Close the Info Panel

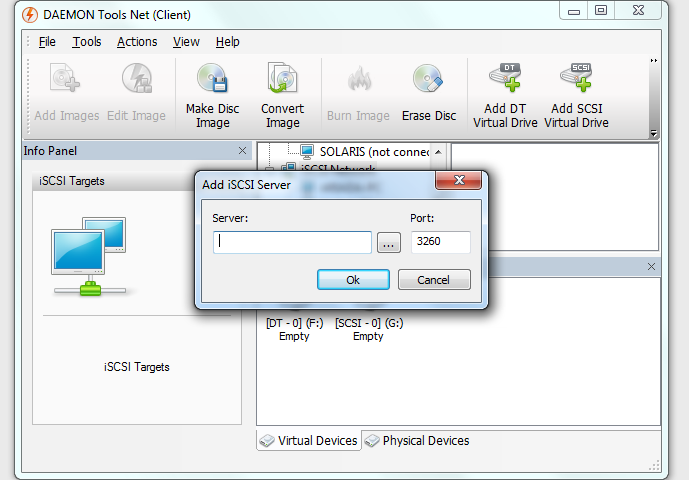pos(242,151)
